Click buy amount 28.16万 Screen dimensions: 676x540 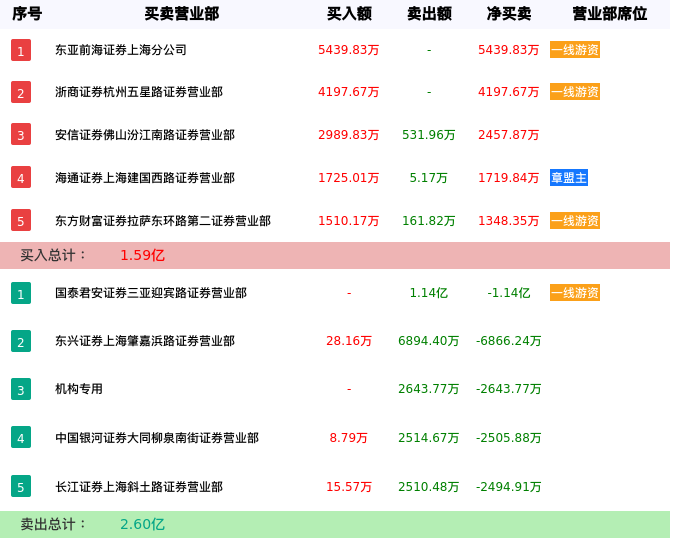[x=349, y=341]
